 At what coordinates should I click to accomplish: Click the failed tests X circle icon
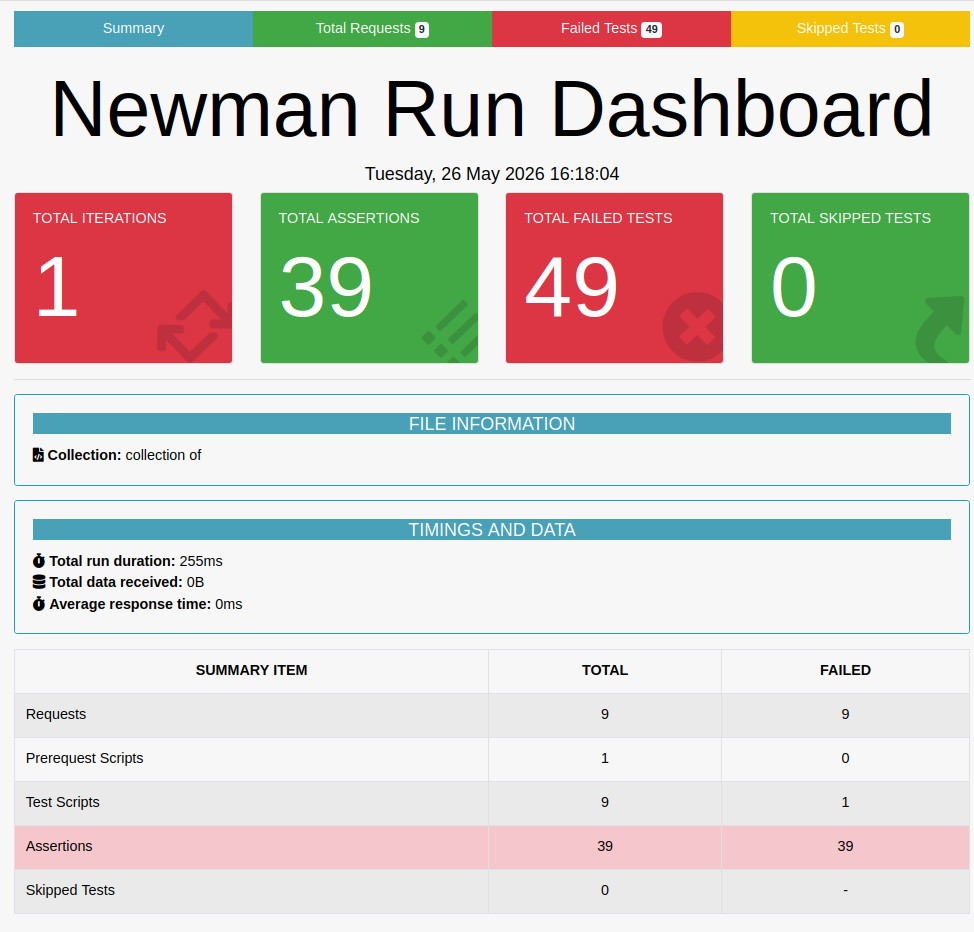(x=694, y=327)
